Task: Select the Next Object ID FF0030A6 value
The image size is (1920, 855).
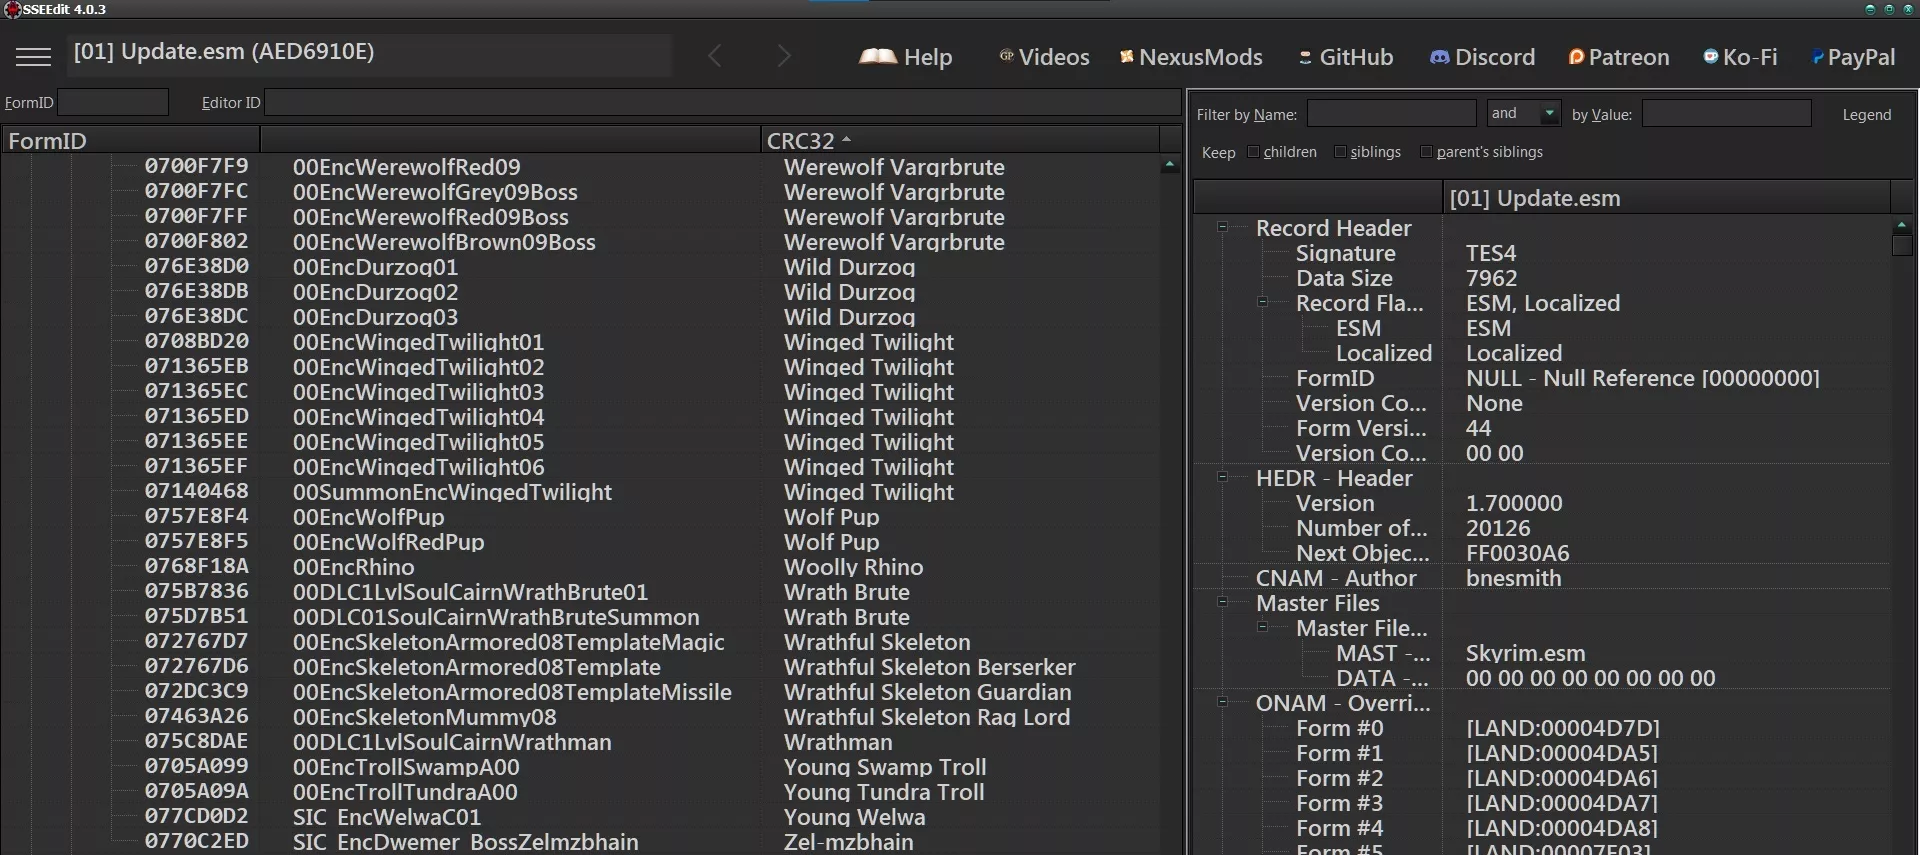Action: [1517, 553]
